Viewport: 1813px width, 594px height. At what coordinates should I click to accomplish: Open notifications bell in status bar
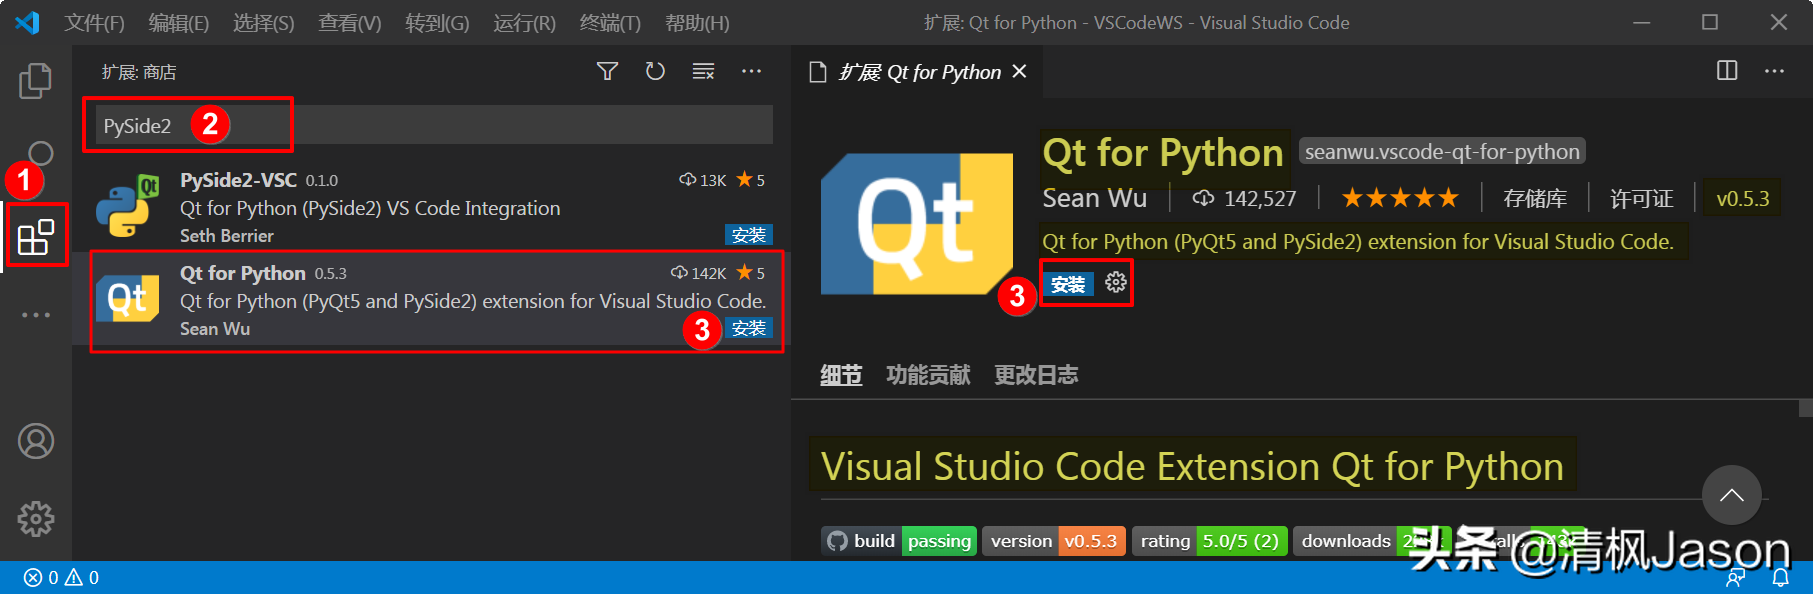tap(1781, 578)
